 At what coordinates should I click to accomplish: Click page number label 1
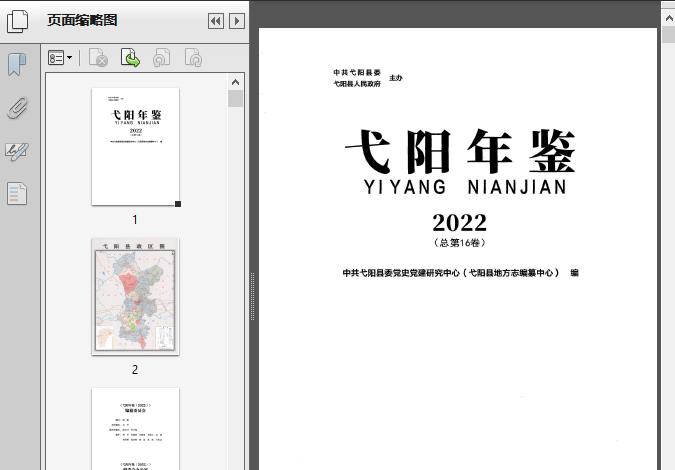pyautogui.click(x=135, y=220)
